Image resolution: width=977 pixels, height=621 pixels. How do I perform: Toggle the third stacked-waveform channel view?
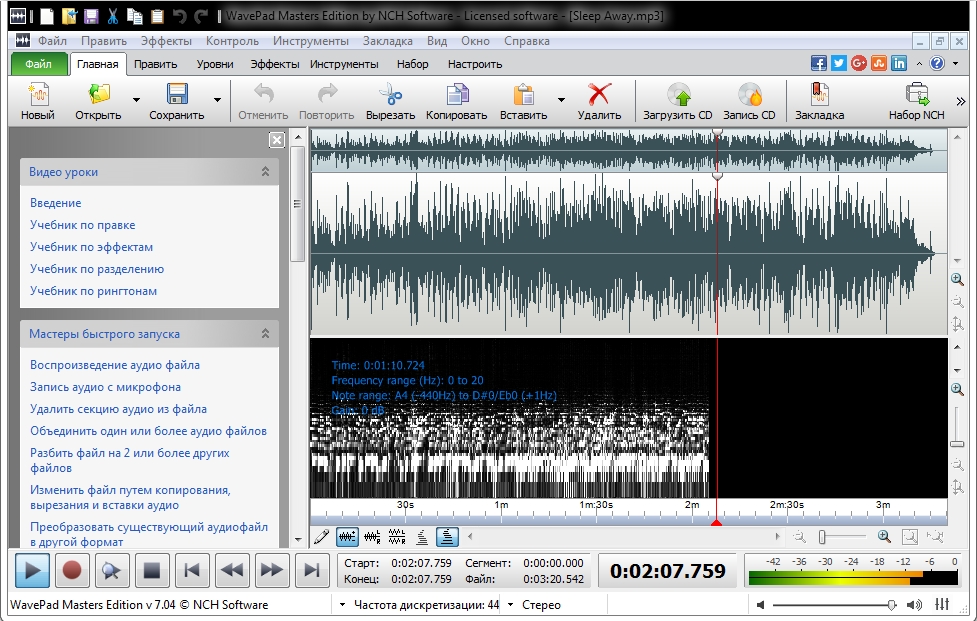coord(397,536)
